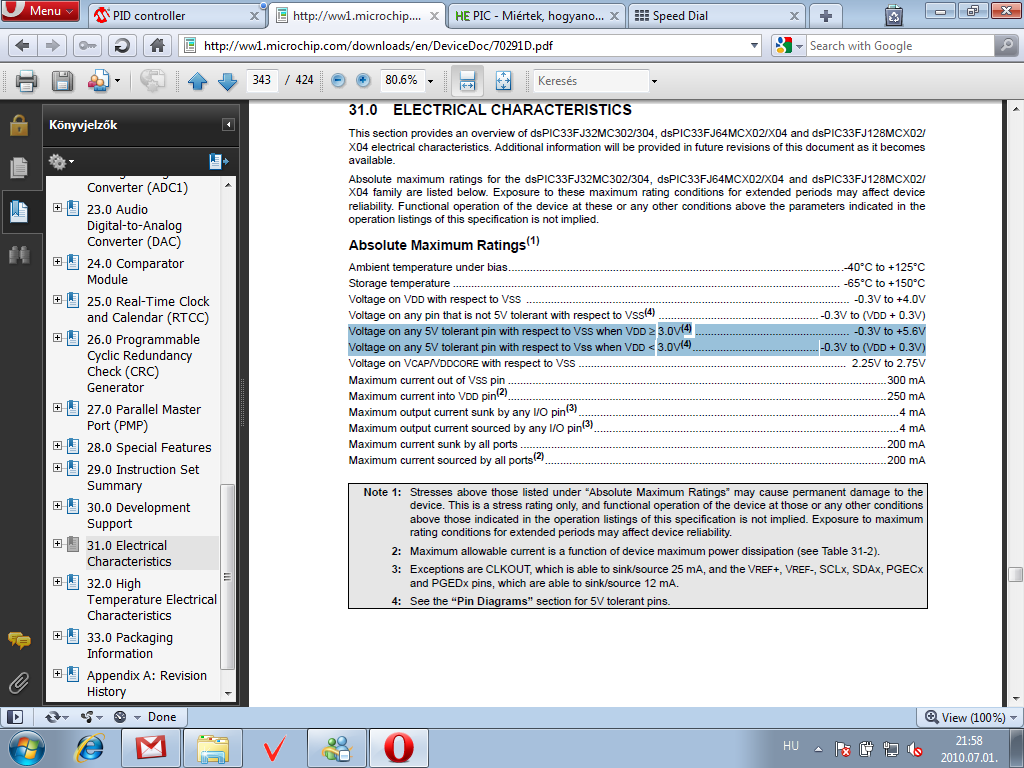Print the PDF with printer icon

[x=26, y=81]
